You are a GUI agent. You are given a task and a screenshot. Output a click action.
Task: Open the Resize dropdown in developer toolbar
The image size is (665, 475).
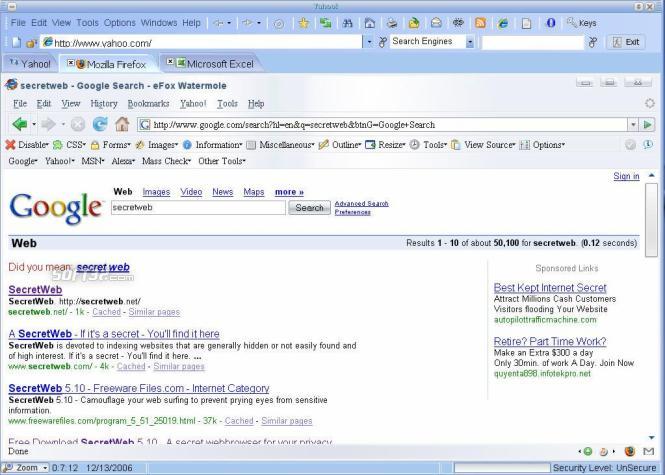tap(385, 145)
